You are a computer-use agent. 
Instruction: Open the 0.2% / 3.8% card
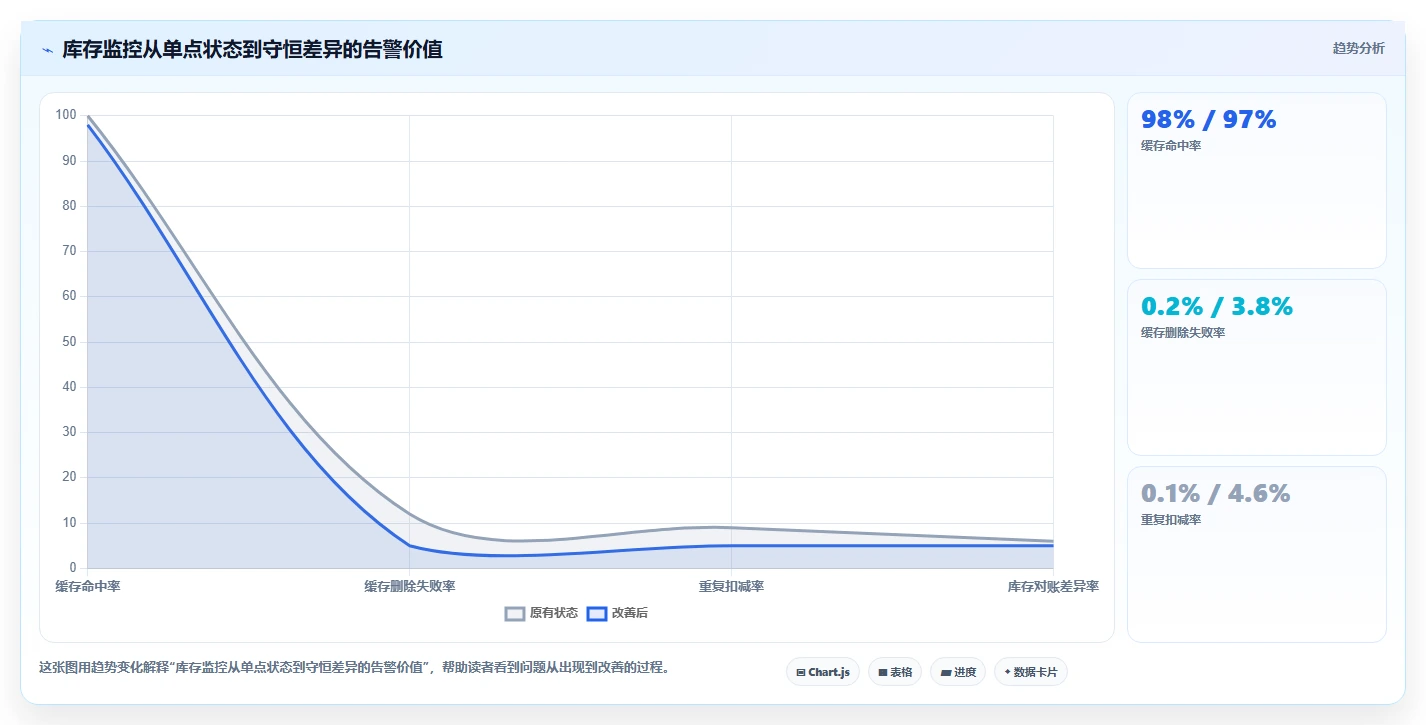coord(1257,368)
